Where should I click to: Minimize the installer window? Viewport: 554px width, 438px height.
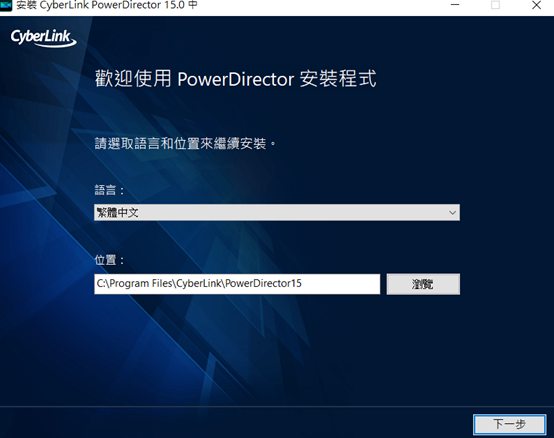point(455,5)
